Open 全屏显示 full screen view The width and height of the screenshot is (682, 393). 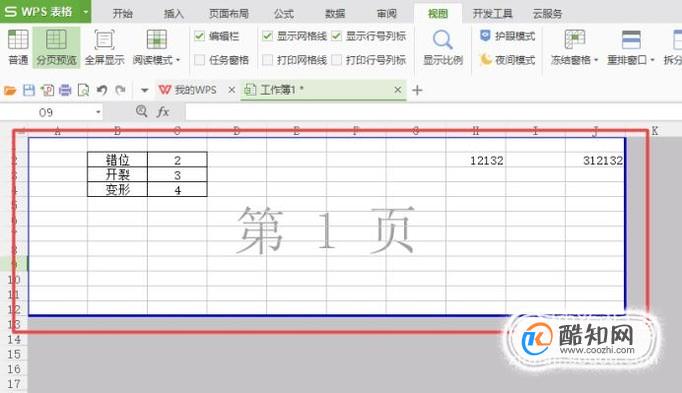(x=104, y=47)
